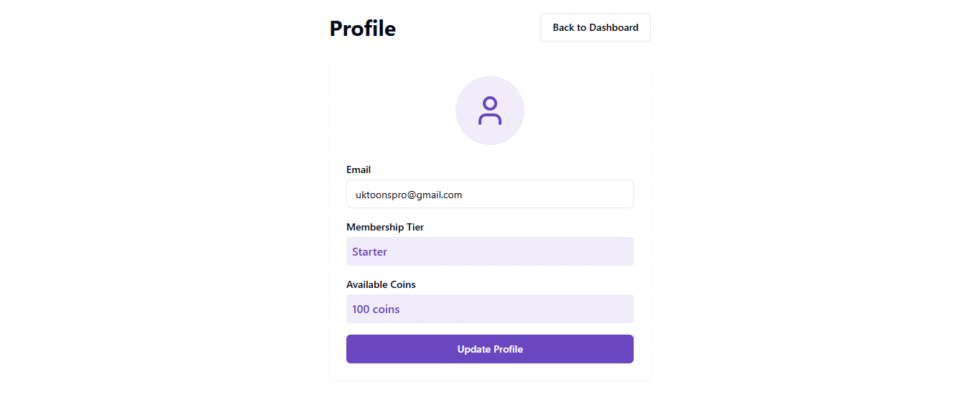
Task: Place cursor in the uktoonspro@gmail.com text
Action: pyautogui.click(x=408, y=194)
